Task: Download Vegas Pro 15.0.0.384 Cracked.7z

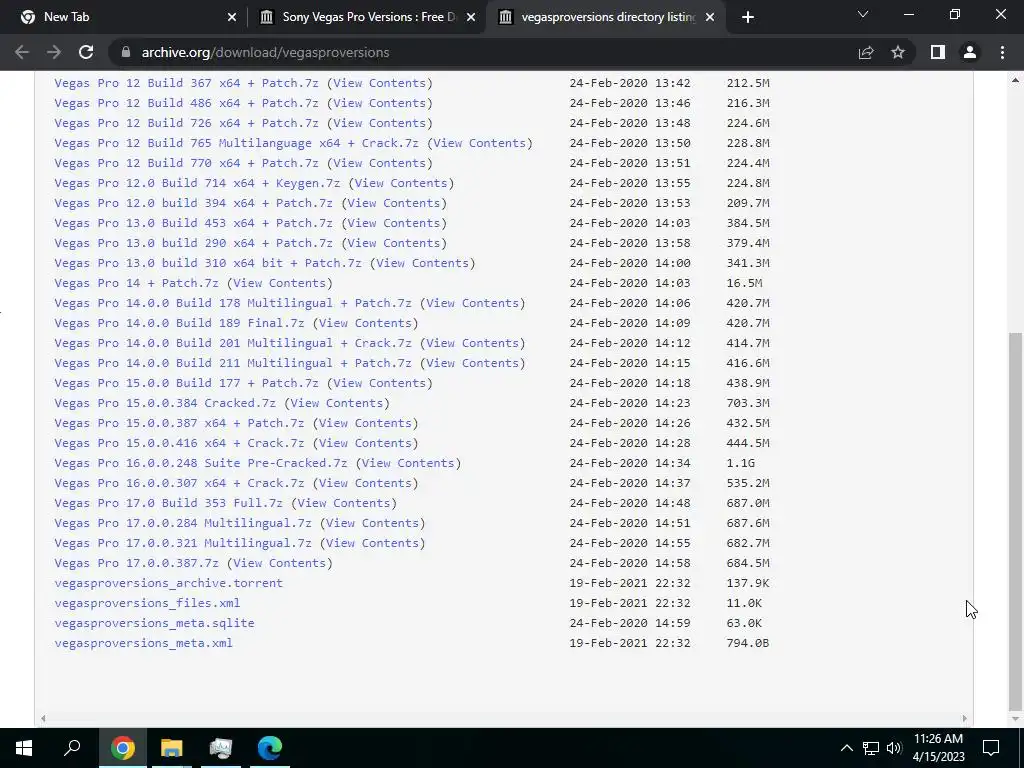Action: (165, 403)
